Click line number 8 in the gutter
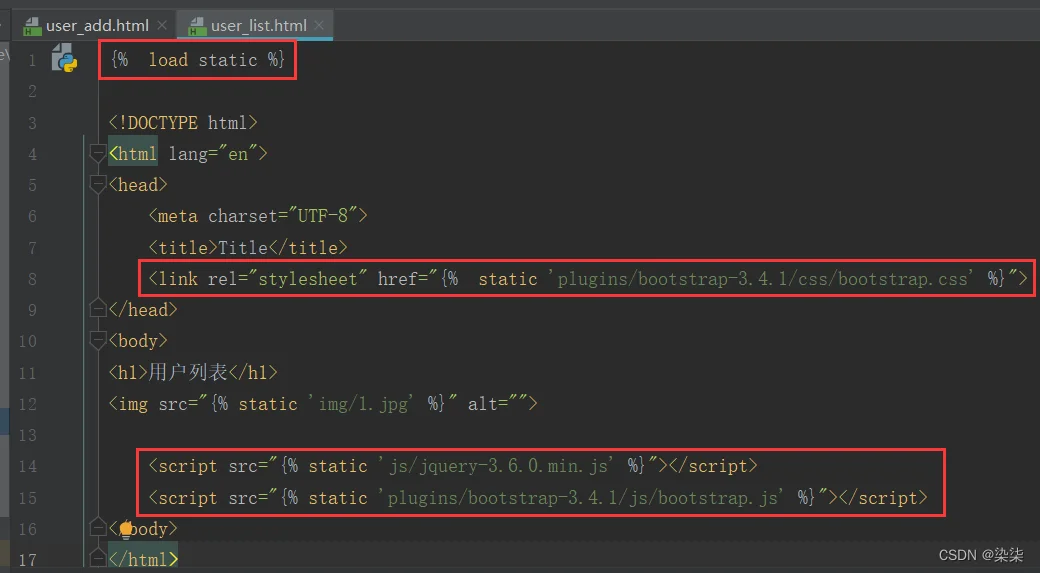Viewport: 1040px width, 573px height. (32, 279)
